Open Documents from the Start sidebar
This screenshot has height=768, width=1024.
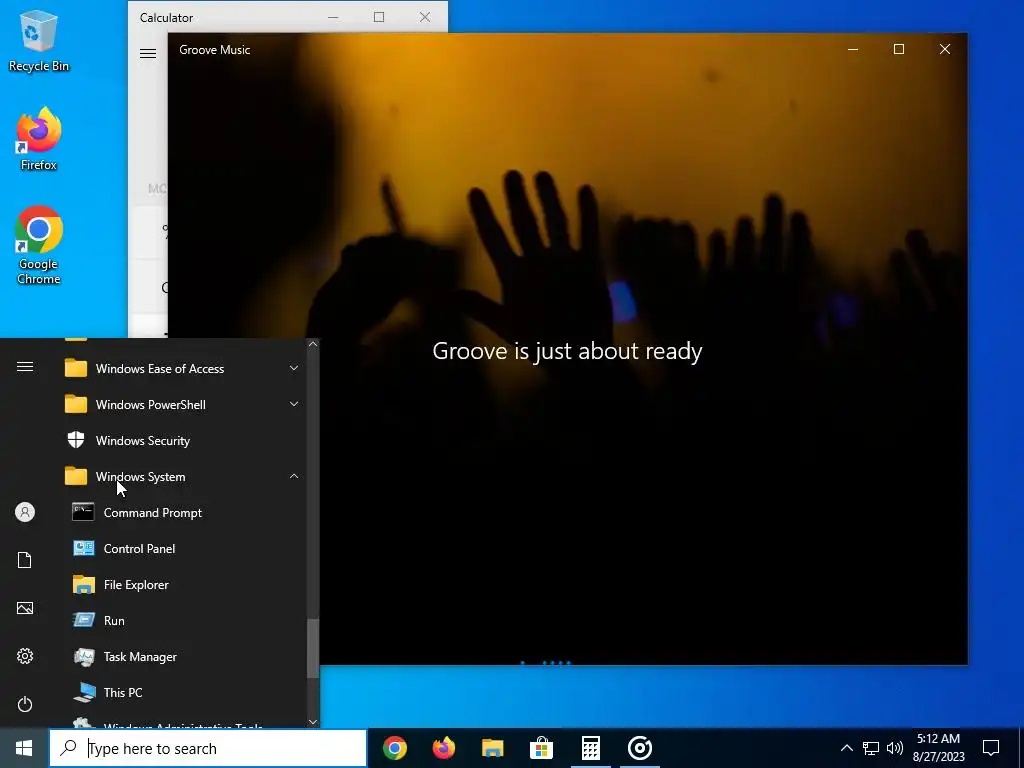[x=25, y=560]
